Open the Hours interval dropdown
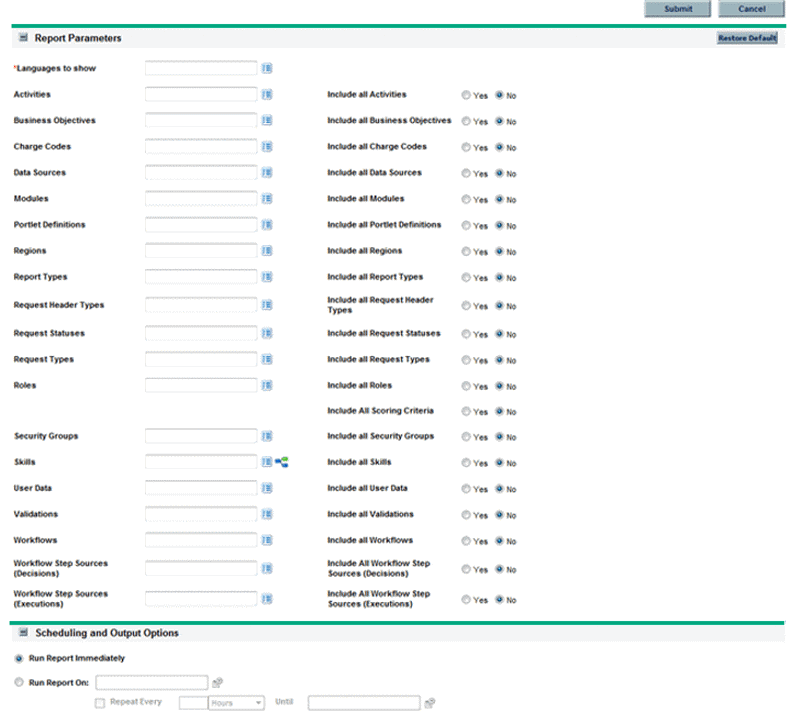790x723 pixels. [236, 703]
